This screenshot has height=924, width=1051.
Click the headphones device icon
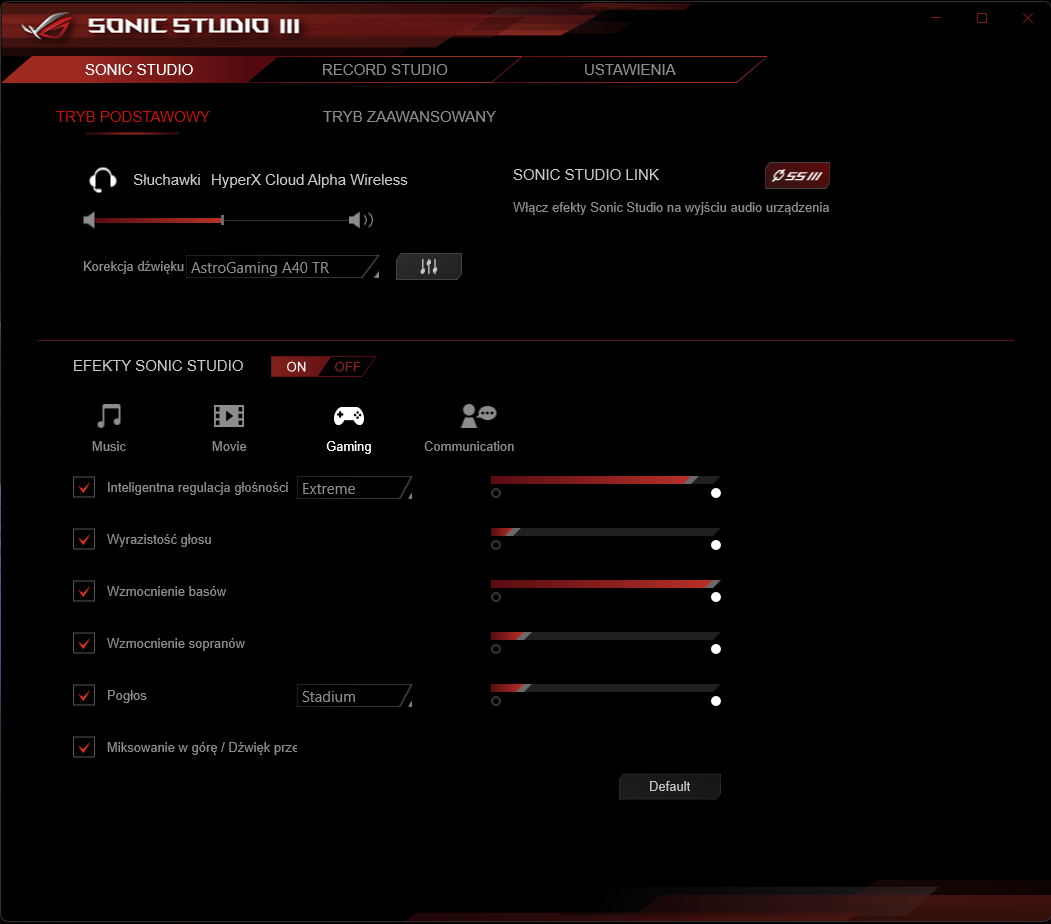pyautogui.click(x=103, y=180)
